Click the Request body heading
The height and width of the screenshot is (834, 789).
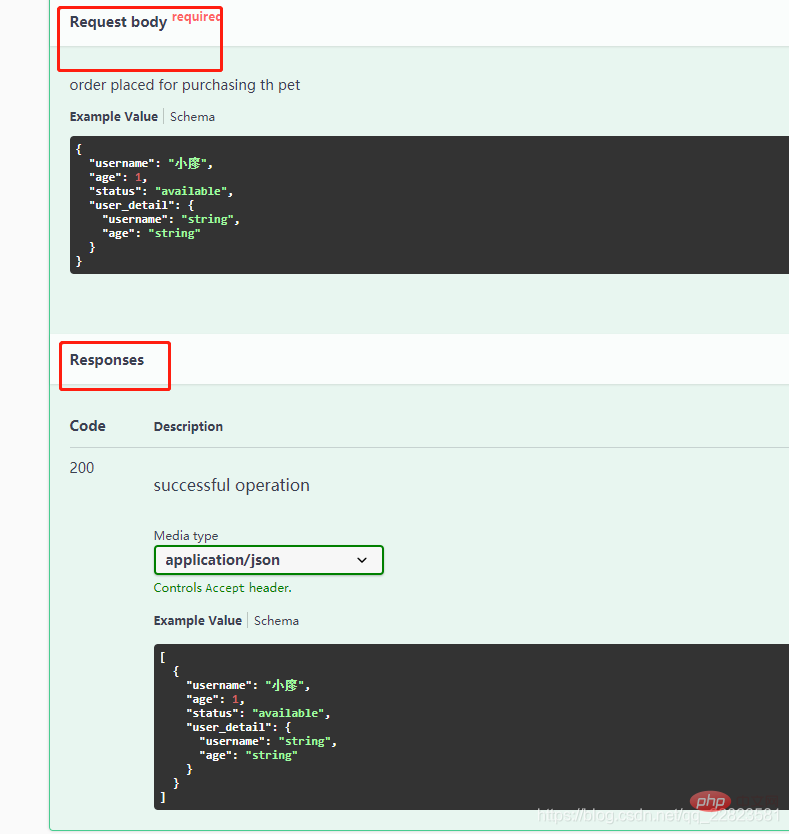pyautogui.click(x=119, y=22)
